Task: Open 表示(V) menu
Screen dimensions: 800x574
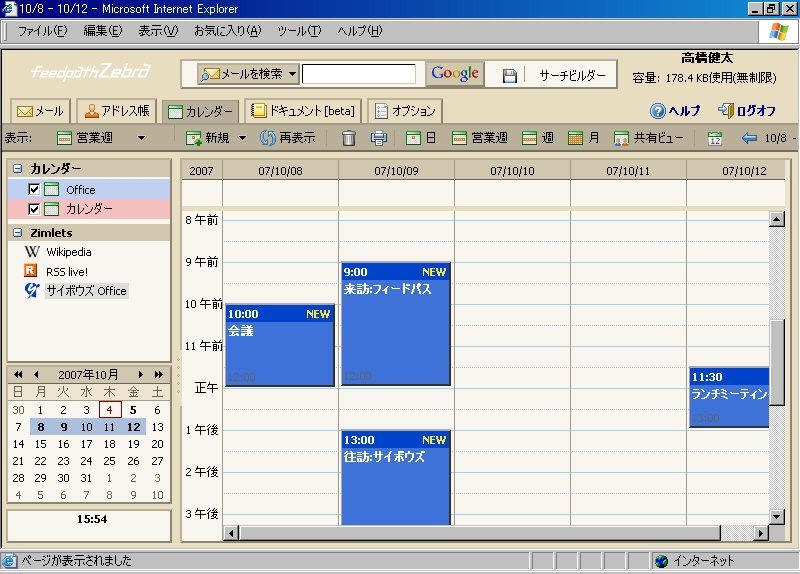Action: pyautogui.click(x=158, y=31)
